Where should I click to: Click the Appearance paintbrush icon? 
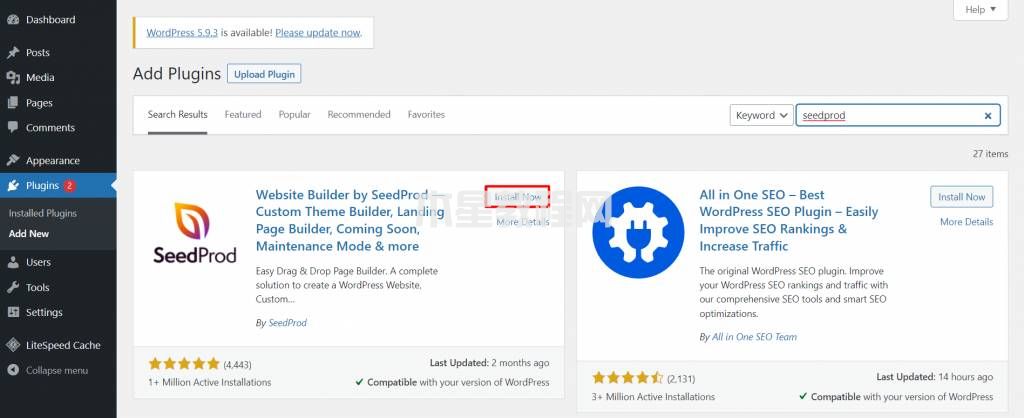13,161
